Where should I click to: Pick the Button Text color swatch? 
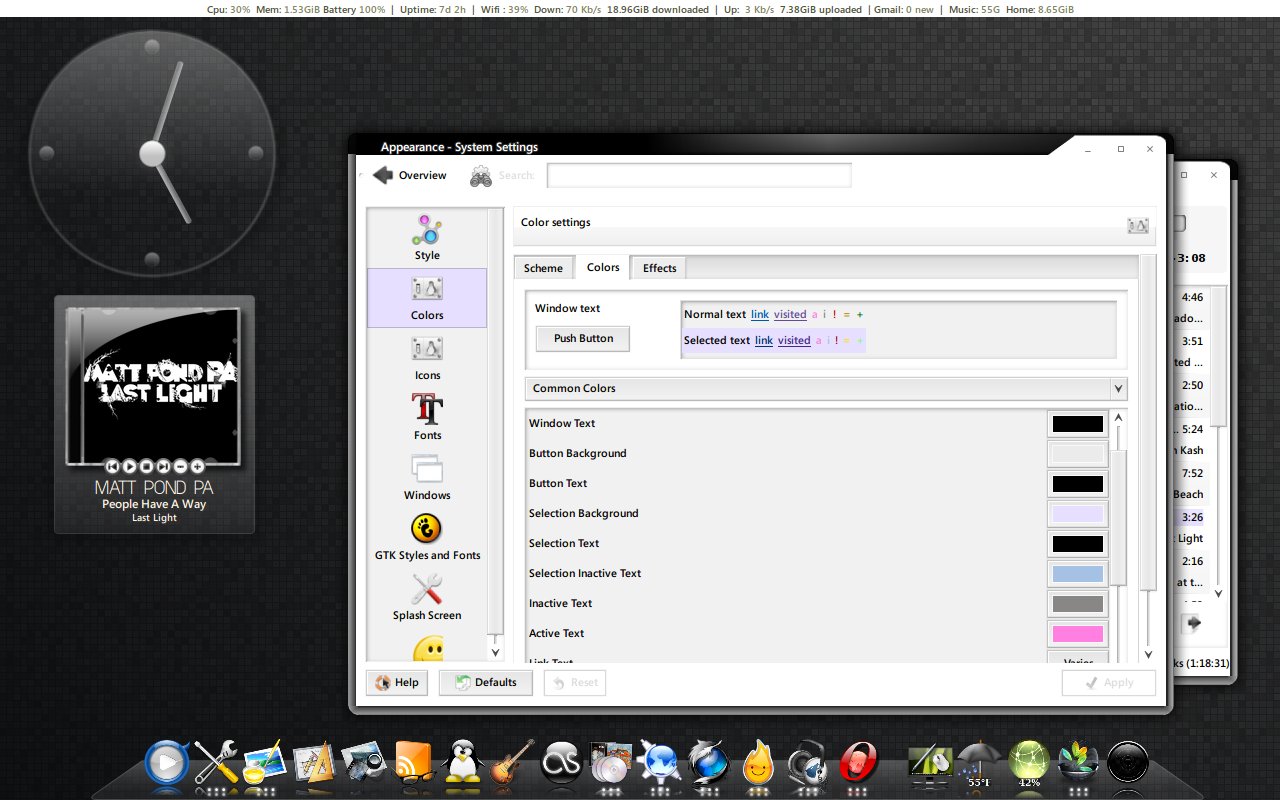[x=1078, y=484]
